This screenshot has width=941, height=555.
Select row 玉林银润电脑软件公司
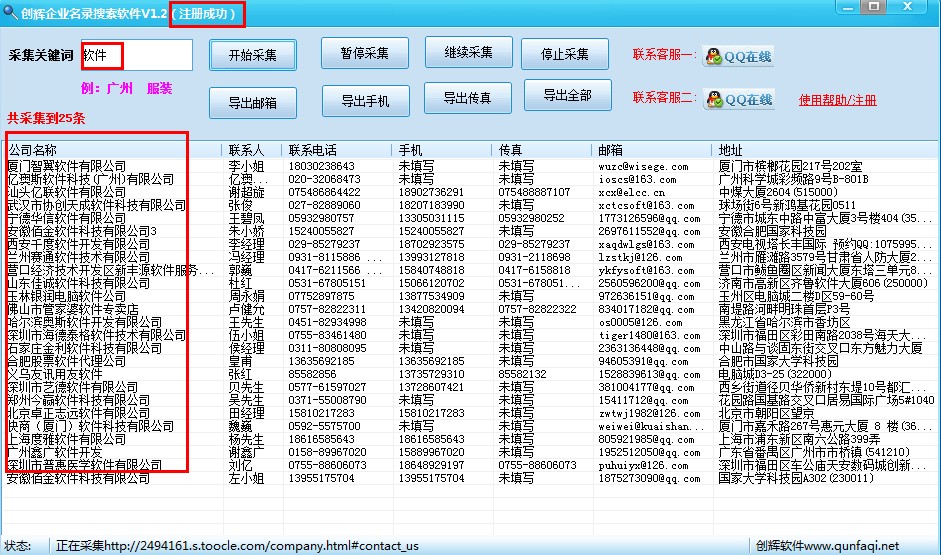click(471, 296)
